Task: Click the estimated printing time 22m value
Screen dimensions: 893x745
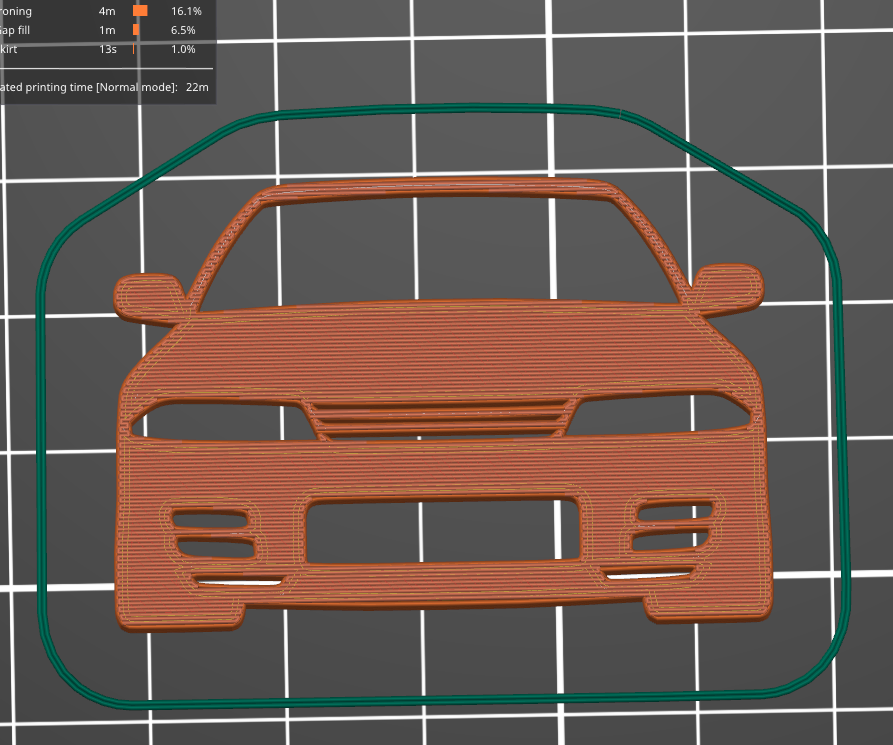Action: pos(197,87)
